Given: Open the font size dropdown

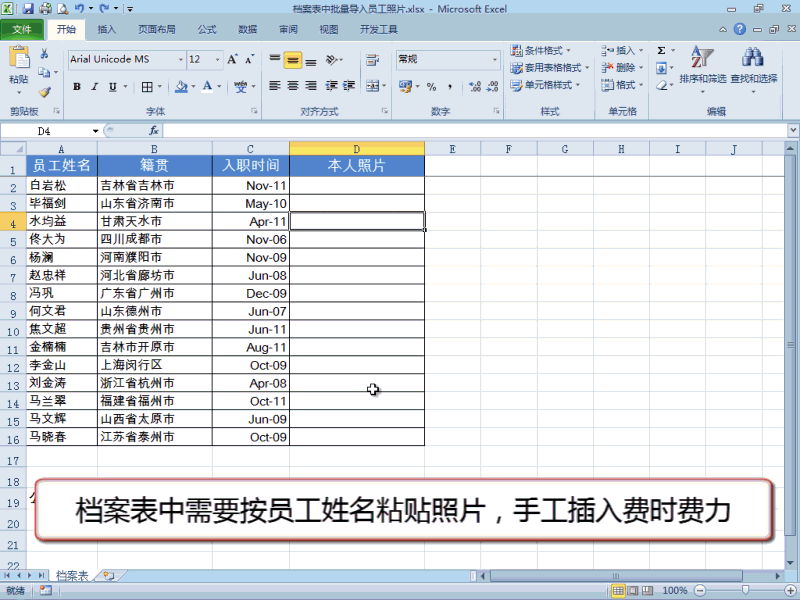Looking at the screenshot, I should coord(215,59).
